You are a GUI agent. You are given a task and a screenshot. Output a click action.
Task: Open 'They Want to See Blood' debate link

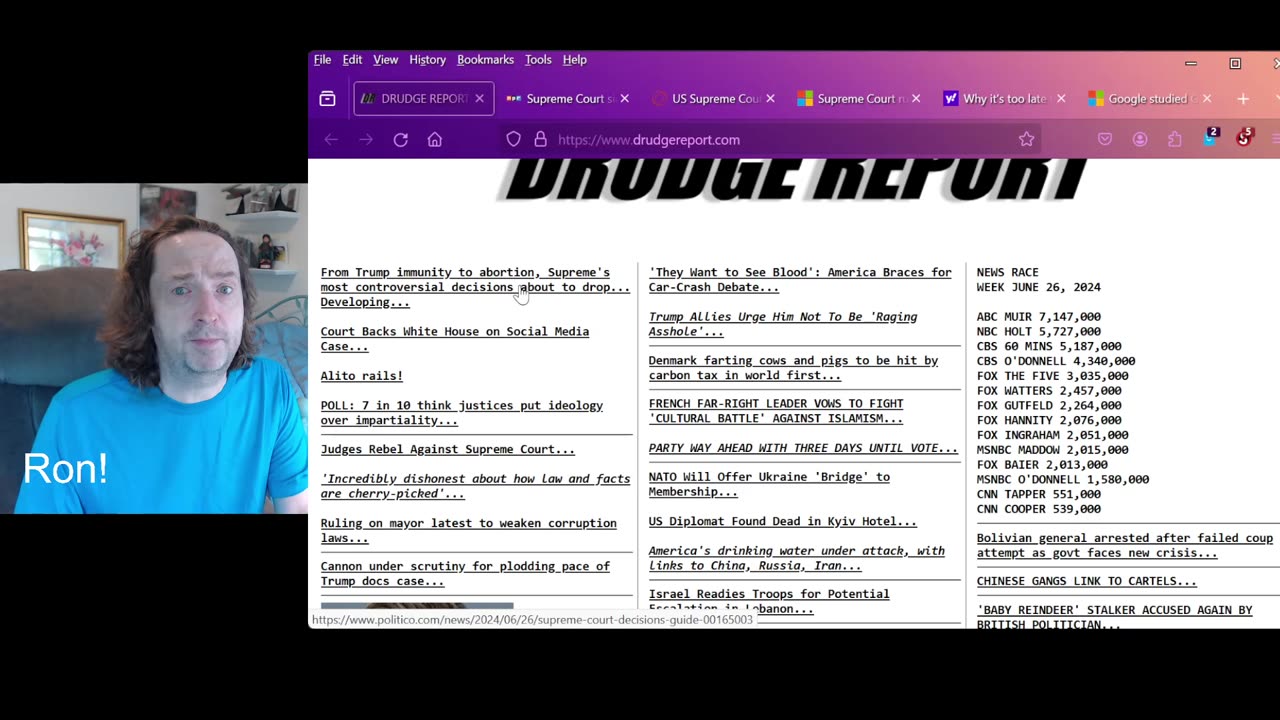tap(800, 280)
